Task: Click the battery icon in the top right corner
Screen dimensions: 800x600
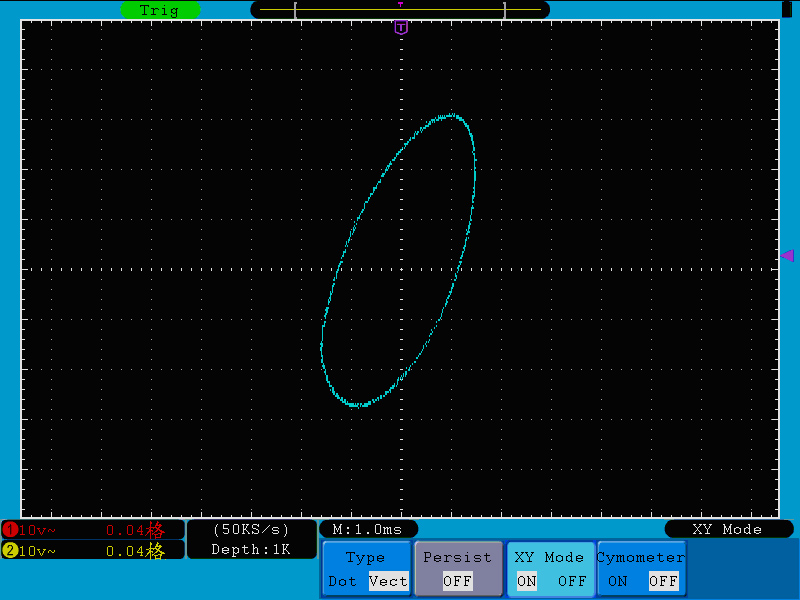Action: (x=786, y=9)
